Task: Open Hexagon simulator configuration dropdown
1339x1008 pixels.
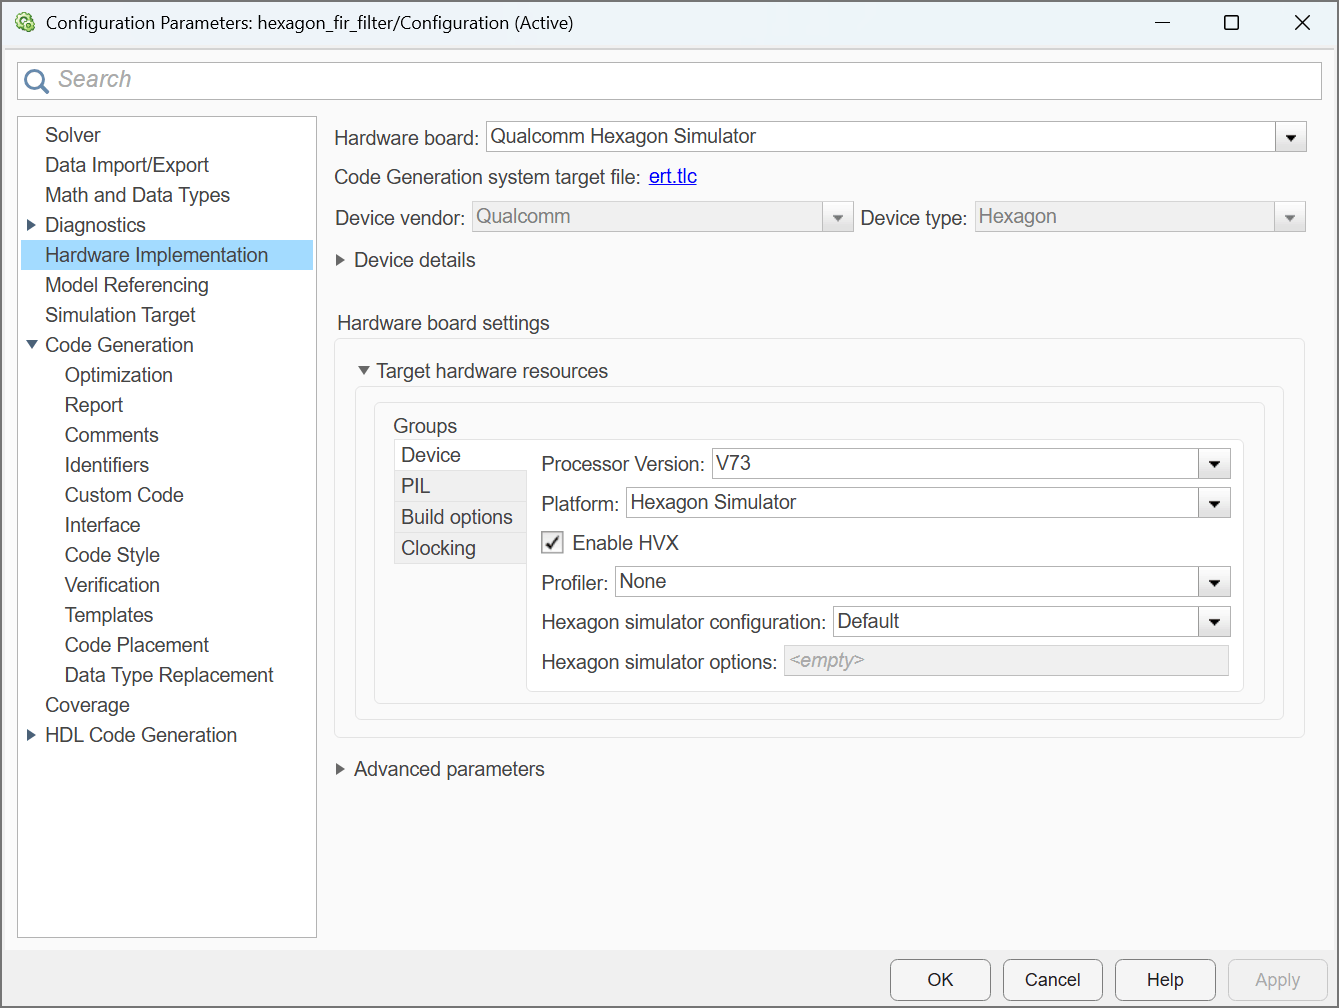Action: 1214,622
